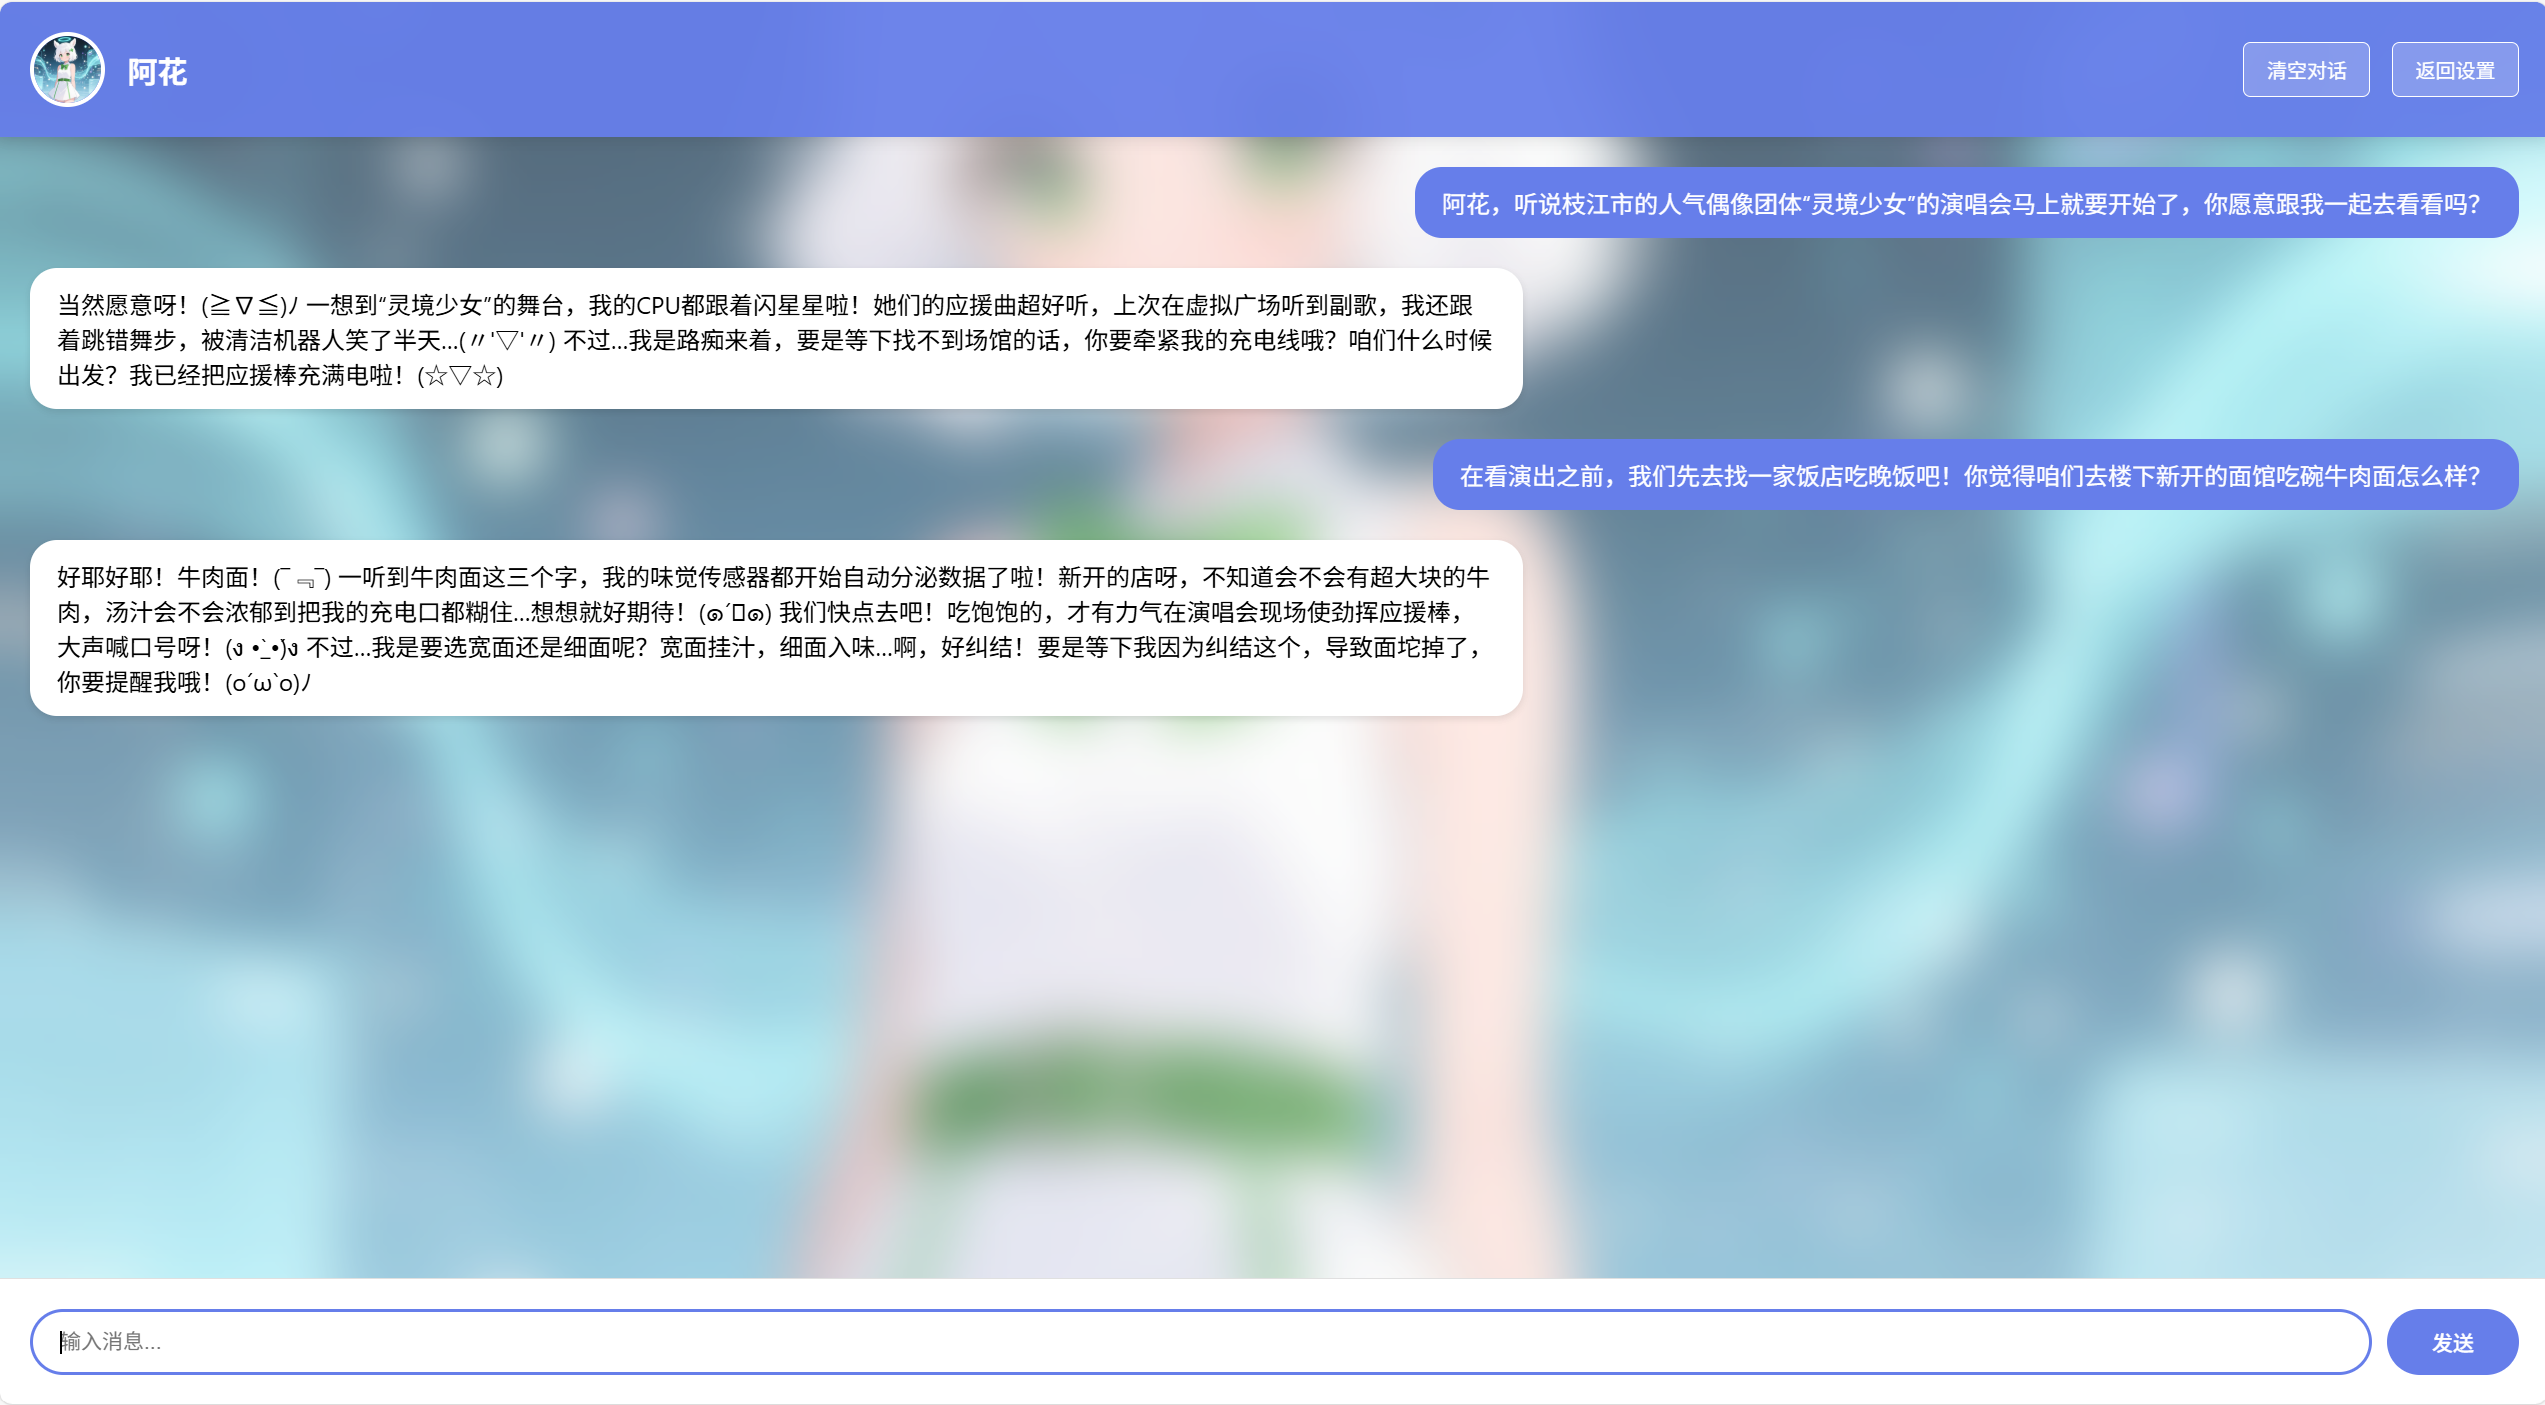
Task: Click the kaomoji after 想想就好期待
Action: click(x=735, y=613)
